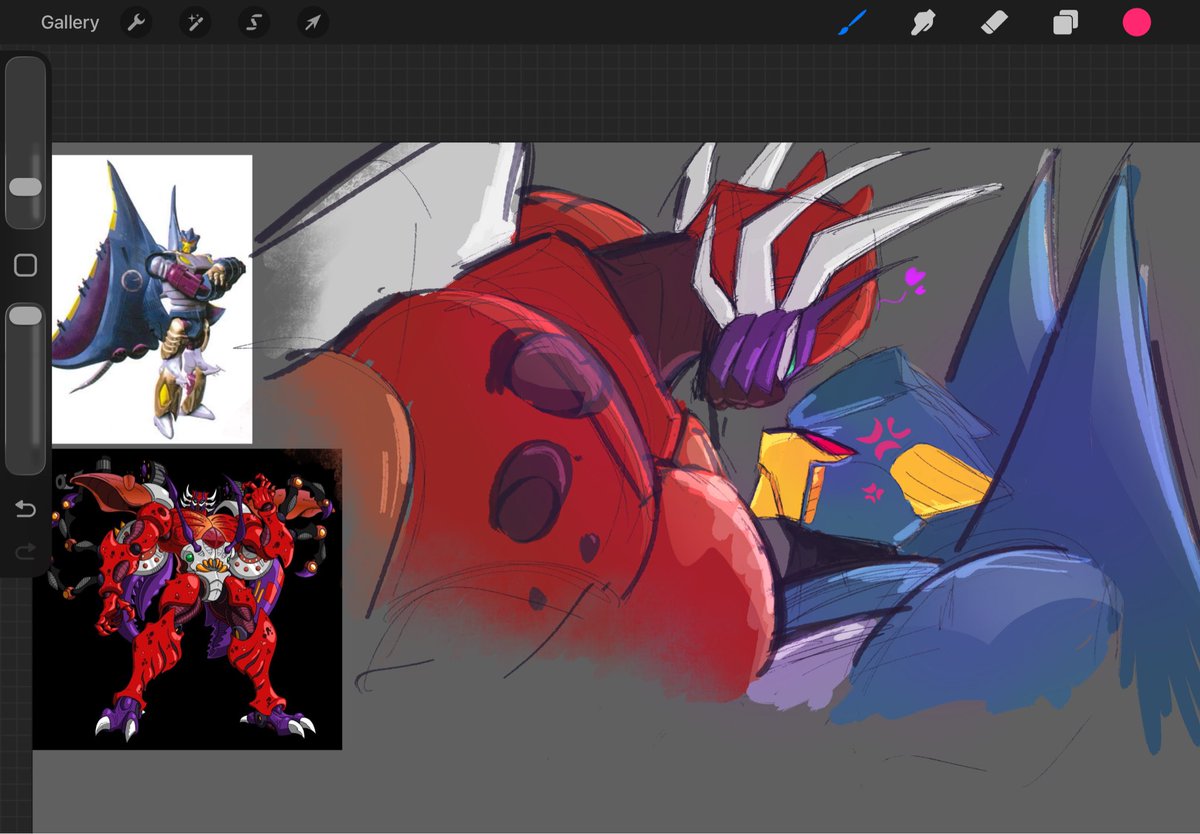Select the Eraser tool
This screenshot has height=834, width=1200.
994,22
